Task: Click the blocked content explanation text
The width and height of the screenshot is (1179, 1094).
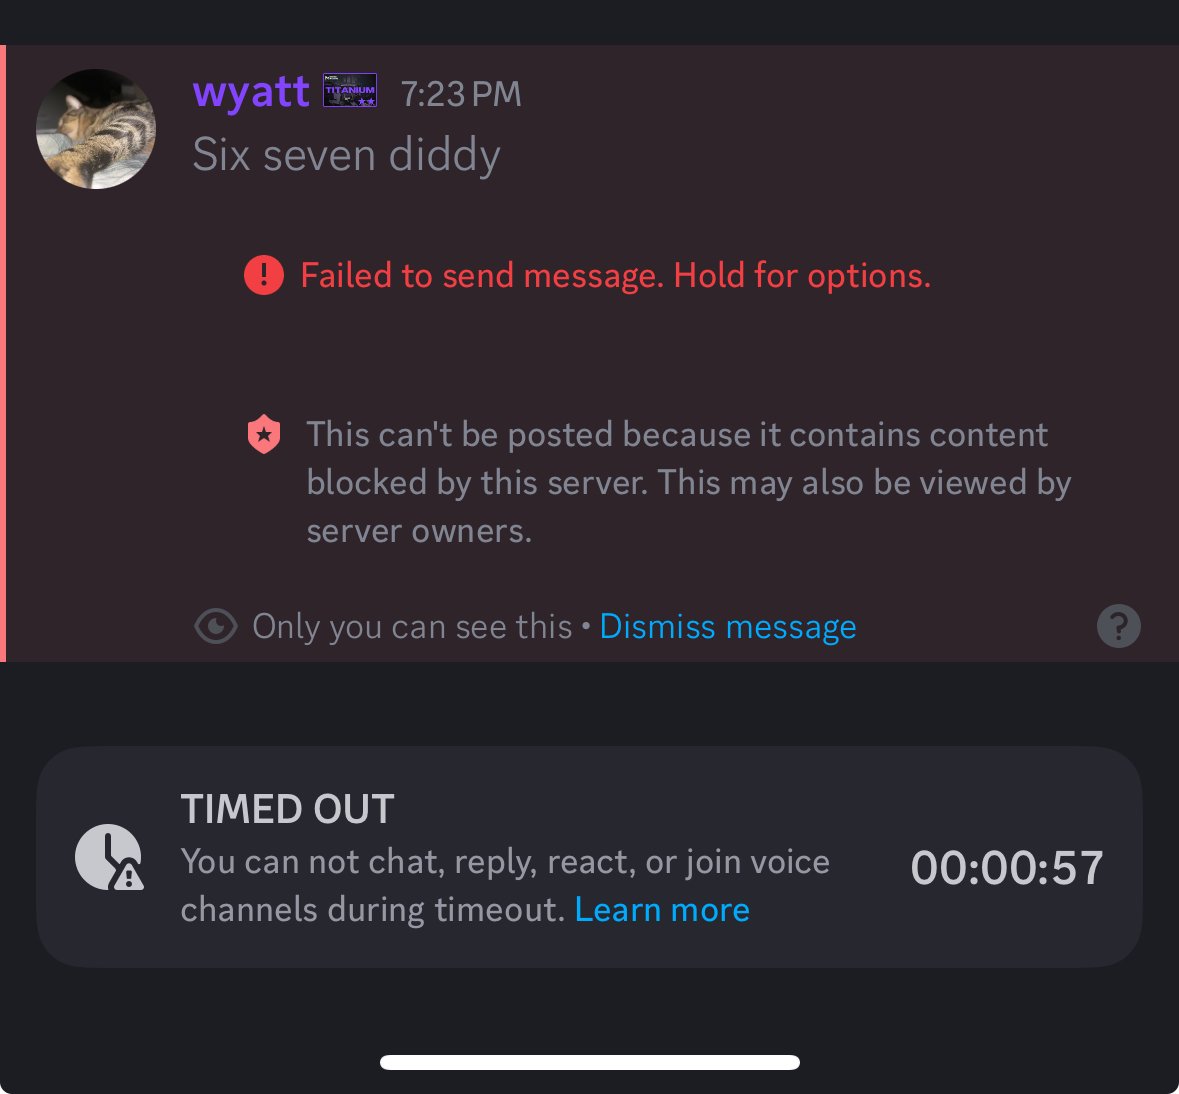Action: point(688,483)
